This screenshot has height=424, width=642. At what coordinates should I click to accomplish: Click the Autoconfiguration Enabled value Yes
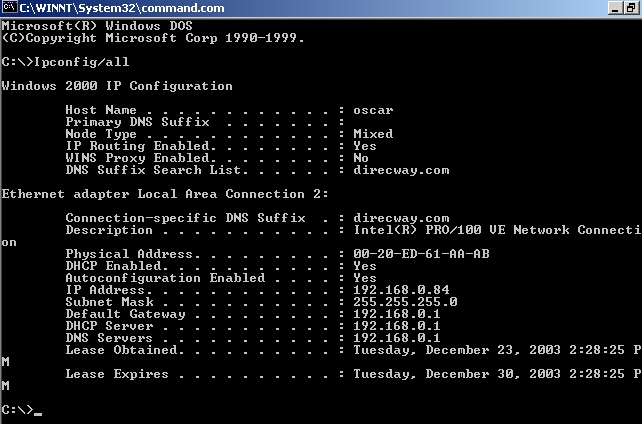(365, 278)
